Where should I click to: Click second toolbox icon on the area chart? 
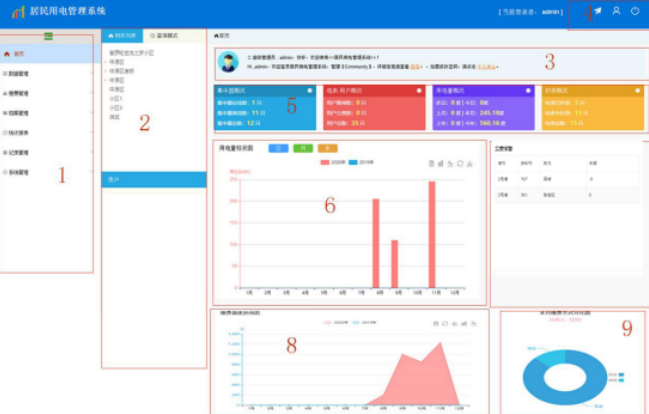click(x=445, y=323)
